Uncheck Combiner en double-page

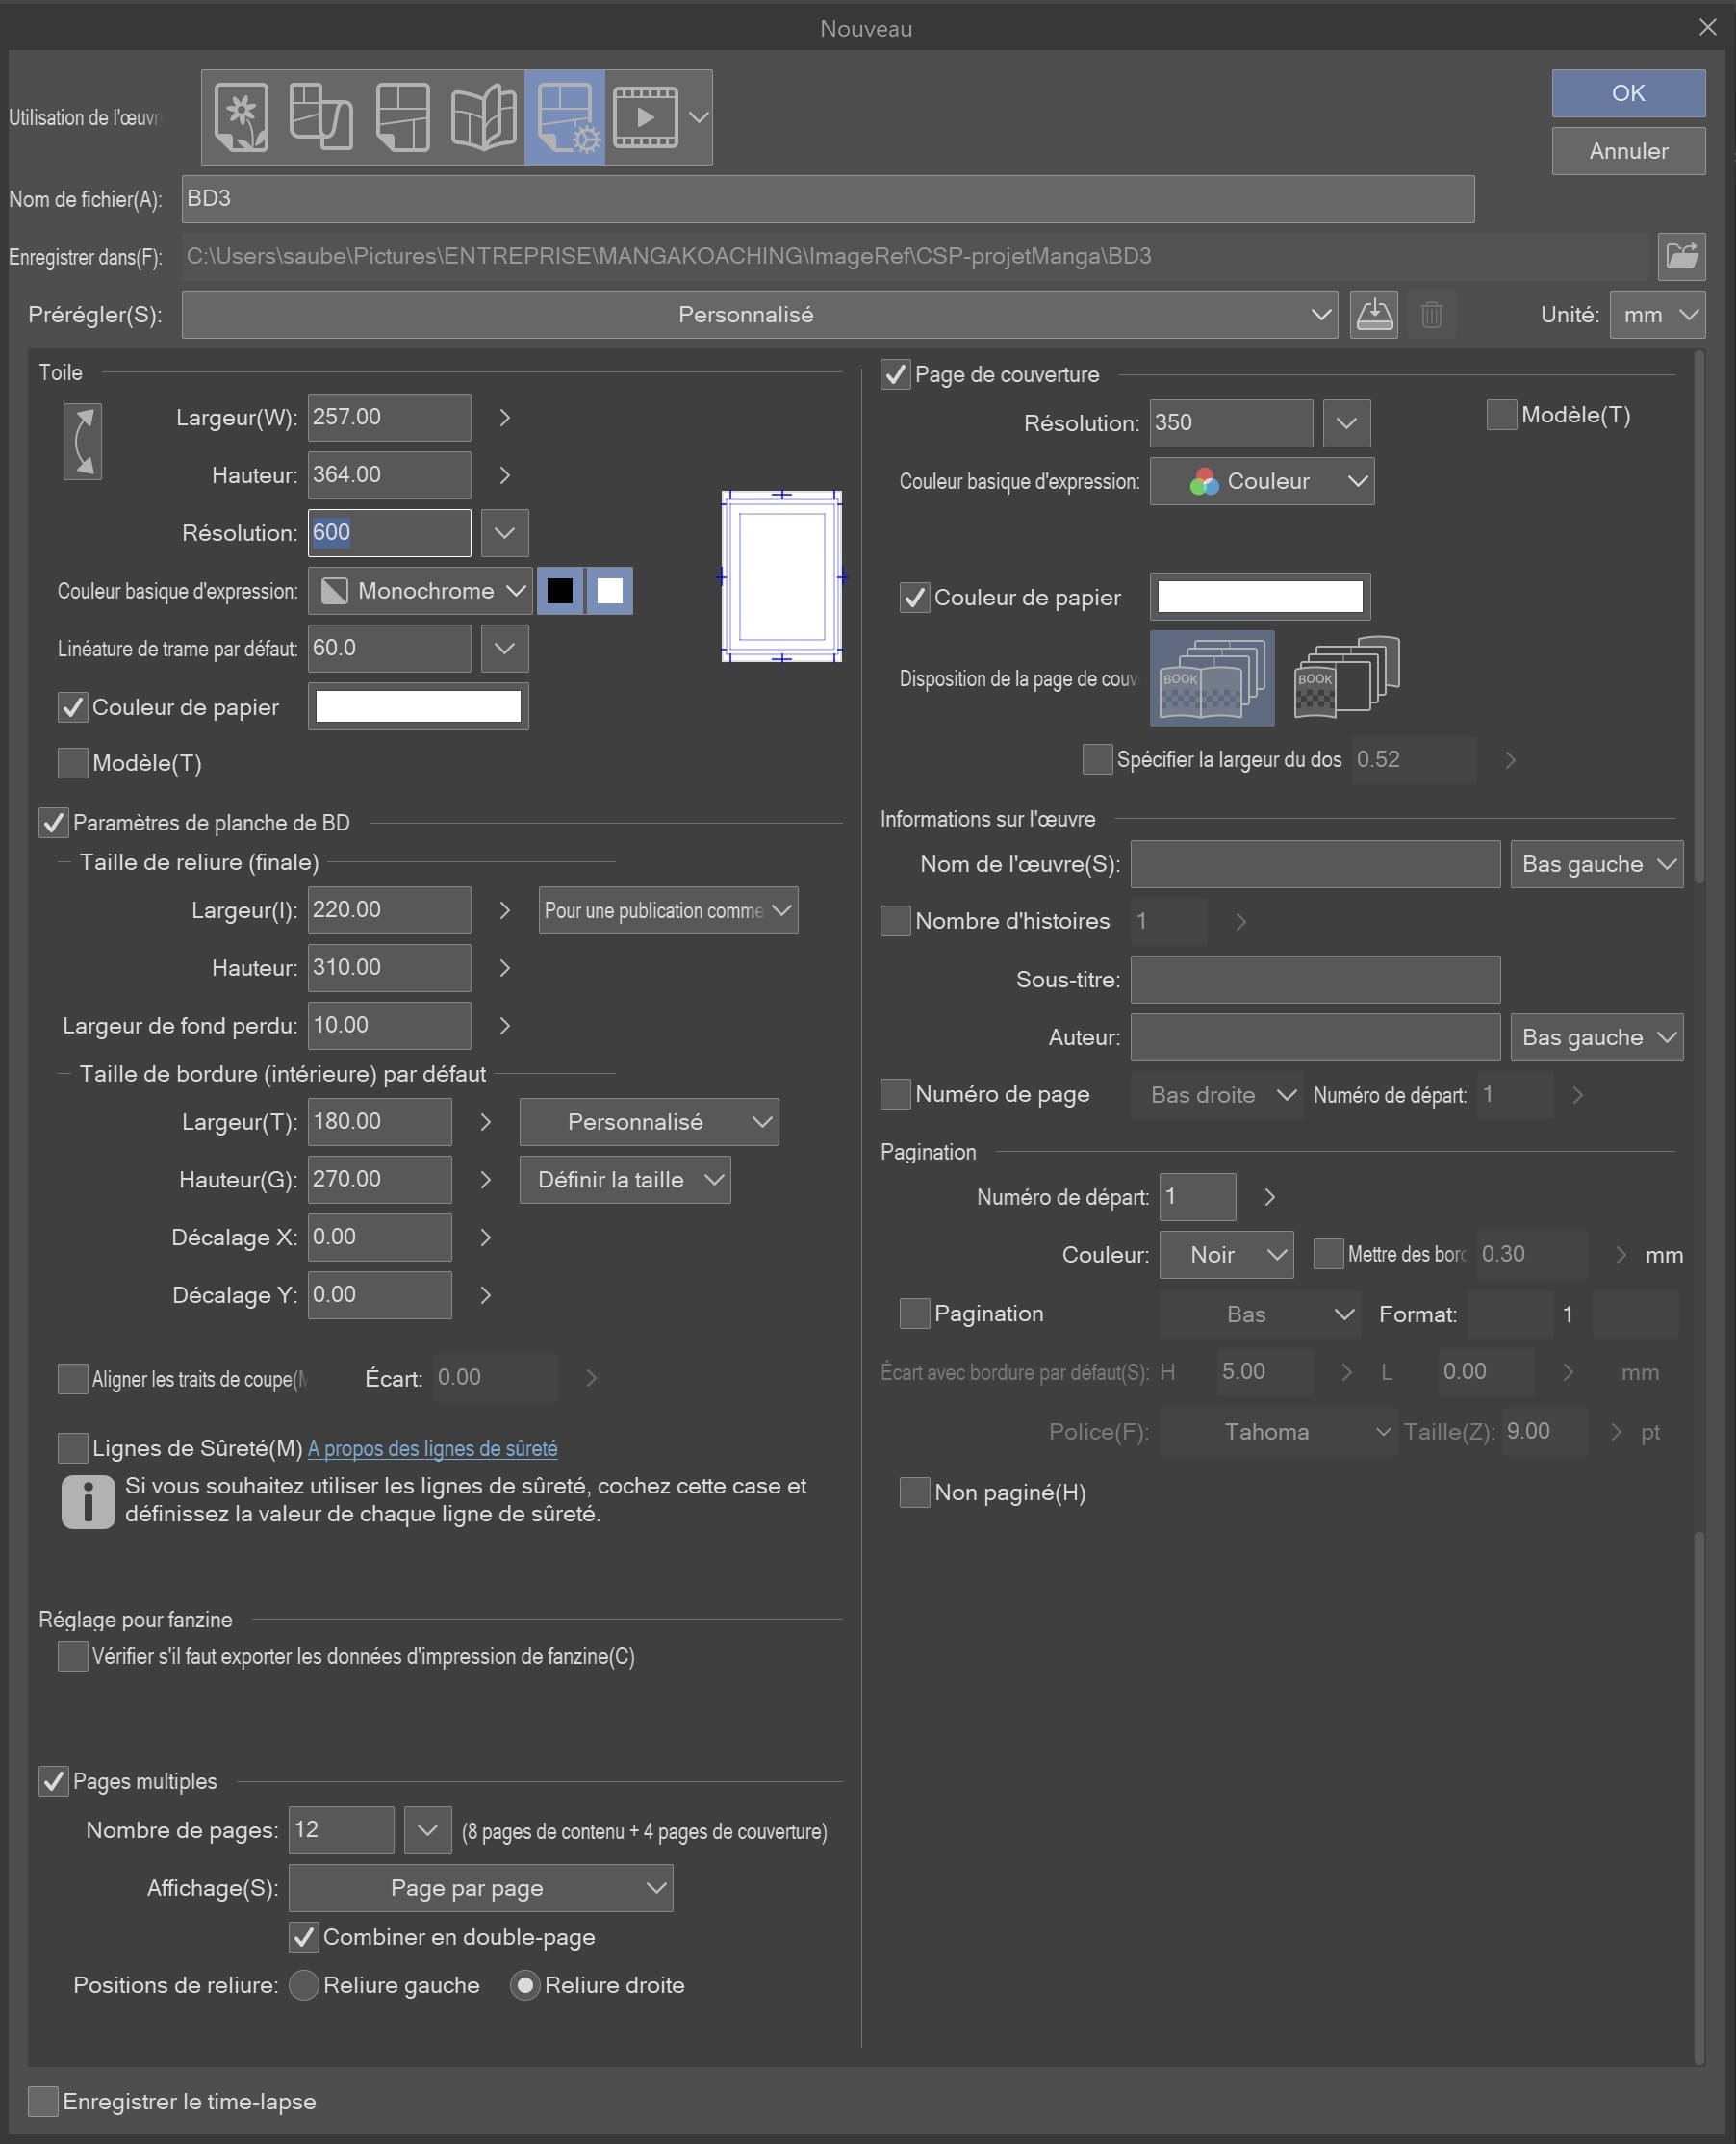click(x=304, y=1937)
